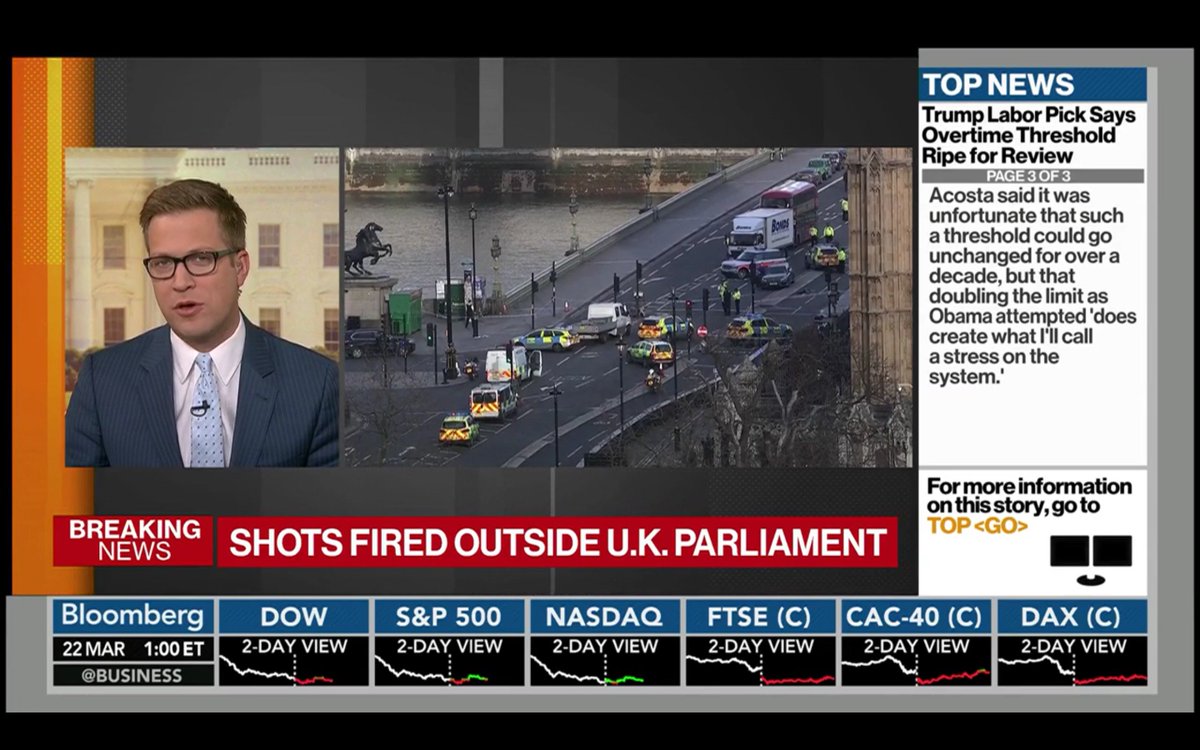Click the Acosta story paragraph text

pos(1033,286)
